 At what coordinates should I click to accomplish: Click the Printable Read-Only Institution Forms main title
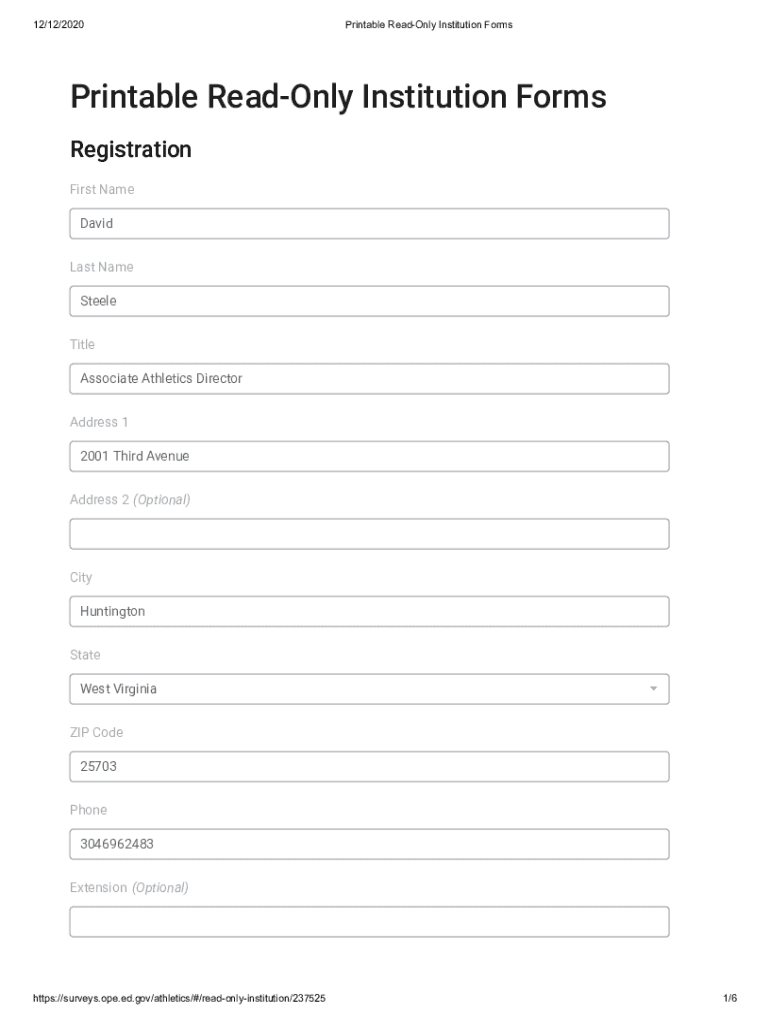click(x=338, y=97)
